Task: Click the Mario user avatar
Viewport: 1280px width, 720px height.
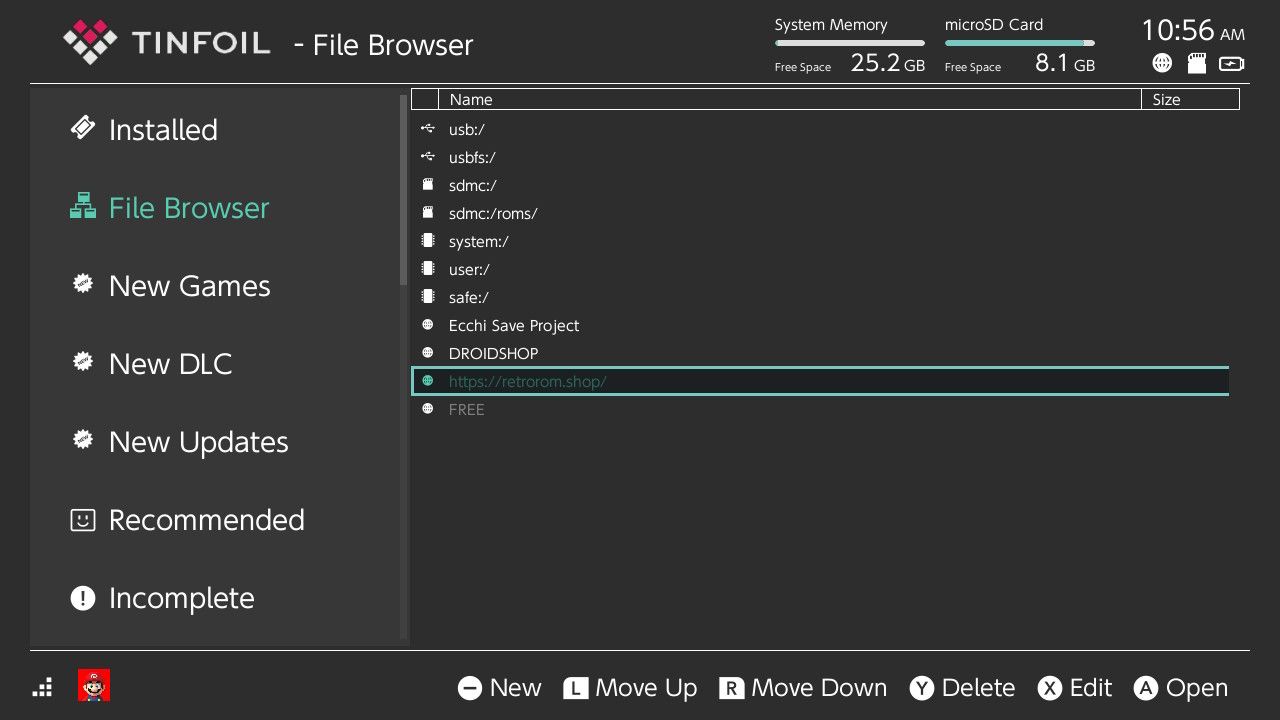Action: point(94,686)
